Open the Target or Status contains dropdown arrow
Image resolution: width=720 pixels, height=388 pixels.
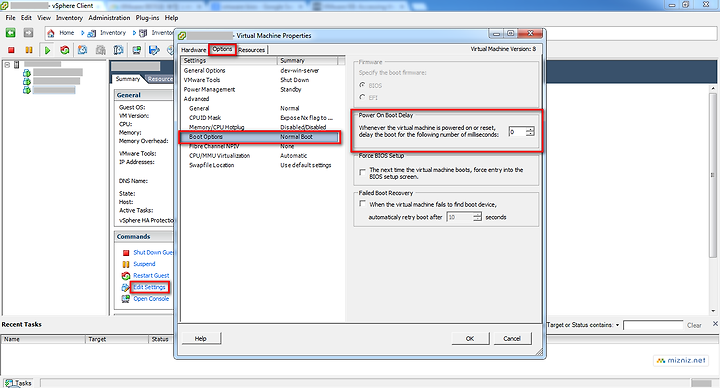click(618, 325)
